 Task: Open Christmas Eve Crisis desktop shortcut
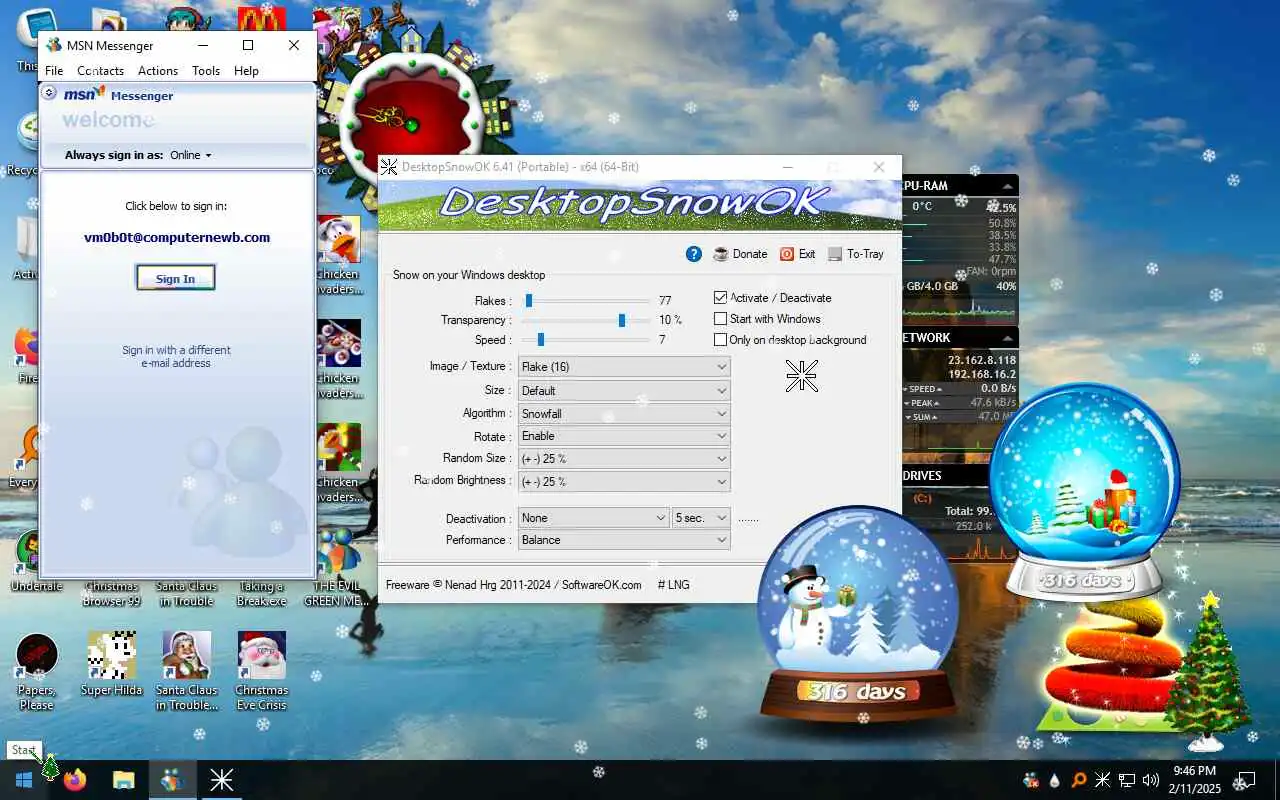(x=261, y=672)
